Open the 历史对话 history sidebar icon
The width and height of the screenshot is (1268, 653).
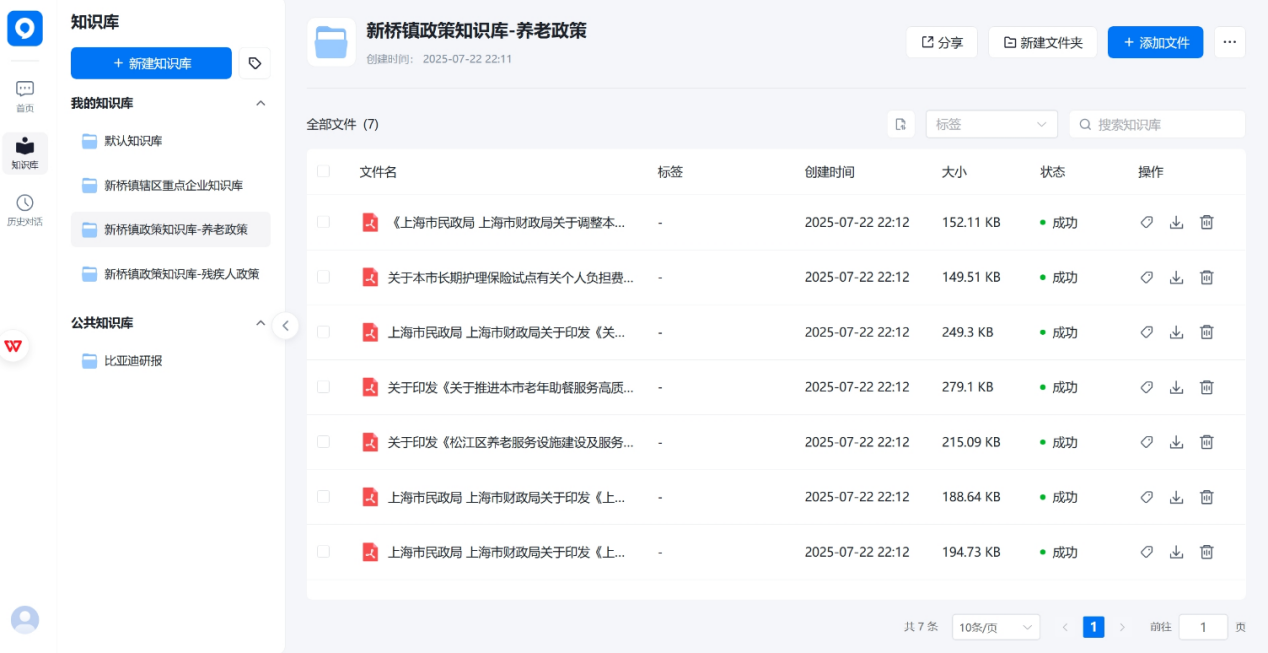pos(25,208)
